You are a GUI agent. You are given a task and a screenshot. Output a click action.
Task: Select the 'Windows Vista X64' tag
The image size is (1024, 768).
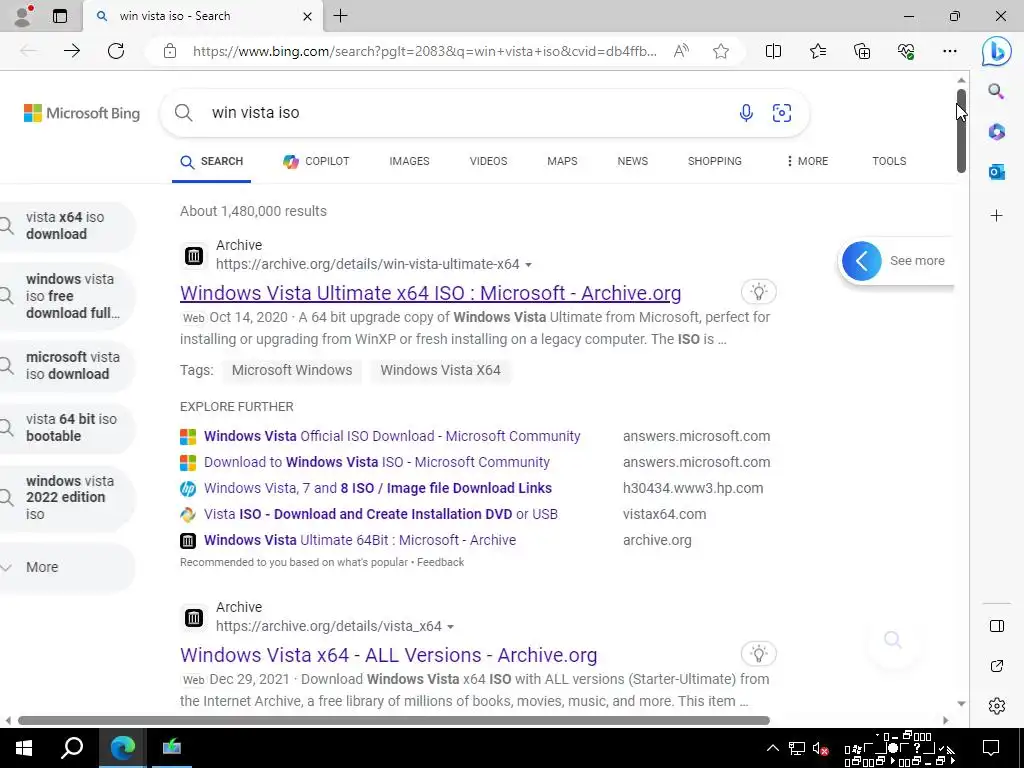(x=440, y=370)
